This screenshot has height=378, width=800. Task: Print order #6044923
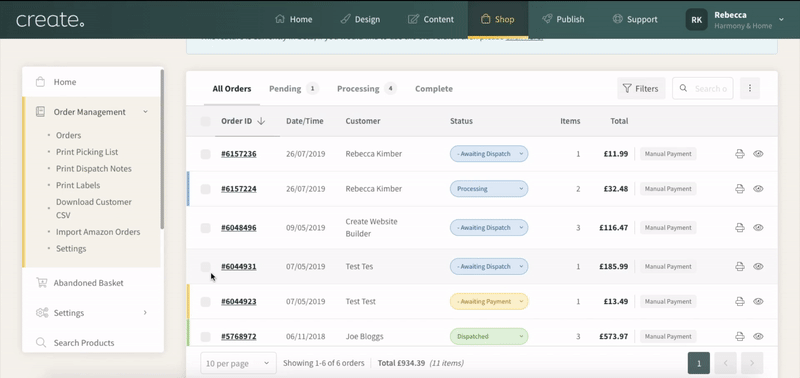click(739, 301)
